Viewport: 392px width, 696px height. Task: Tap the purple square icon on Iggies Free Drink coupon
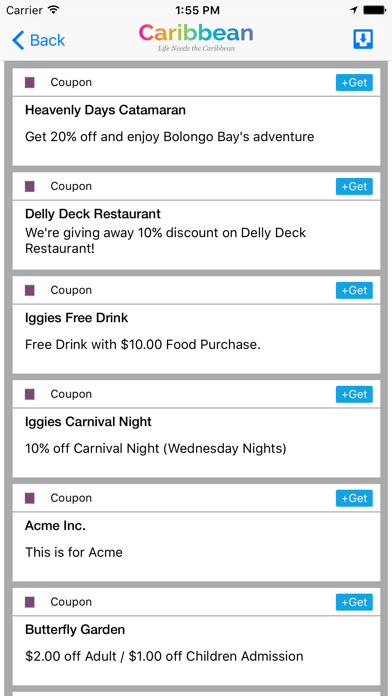click(30, 290)
